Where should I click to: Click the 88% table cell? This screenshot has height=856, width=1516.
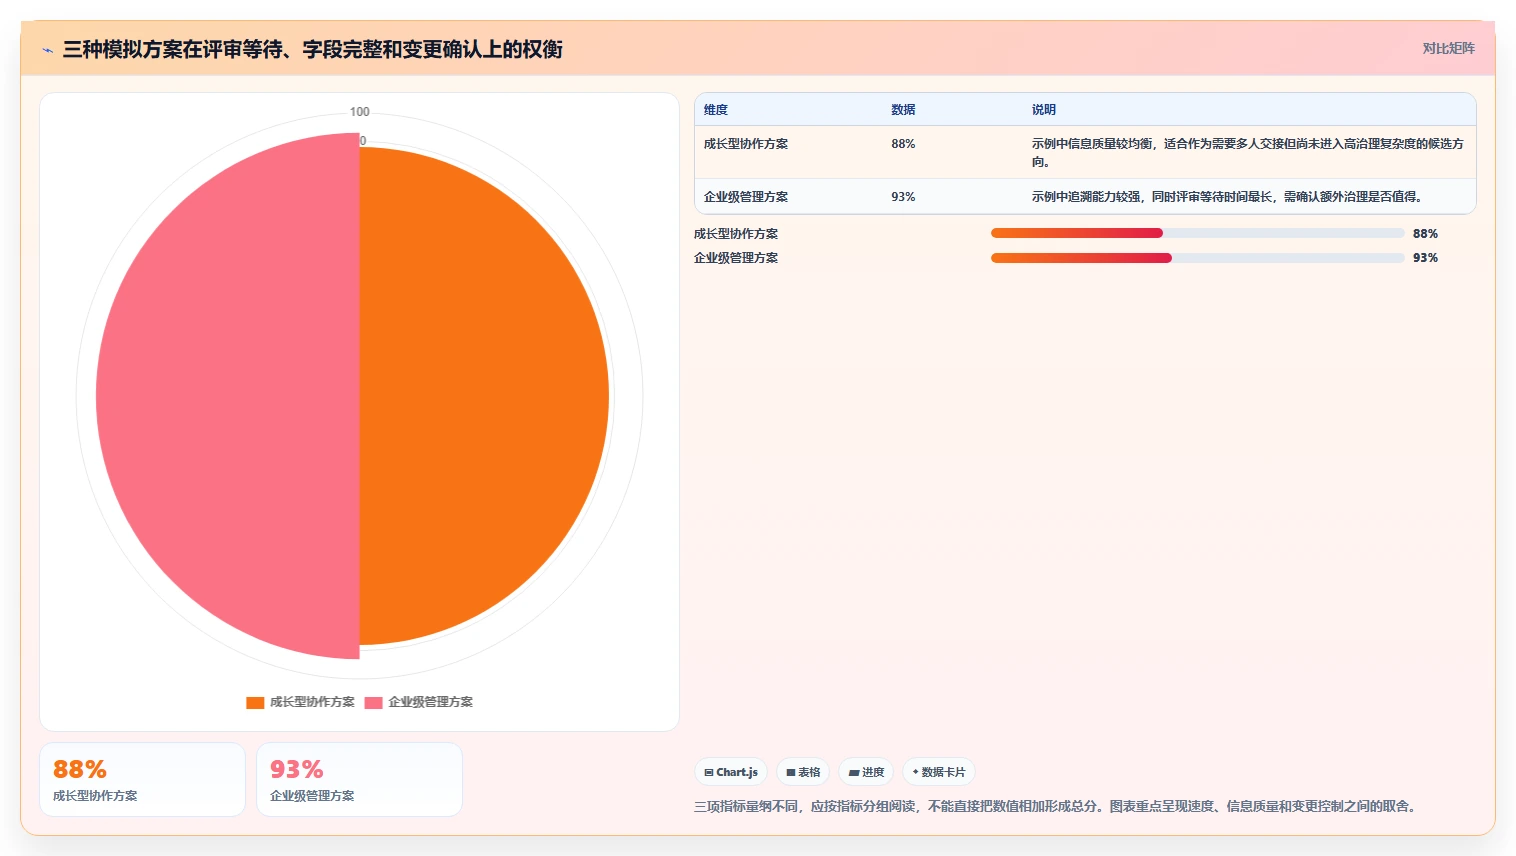[903, 144]
